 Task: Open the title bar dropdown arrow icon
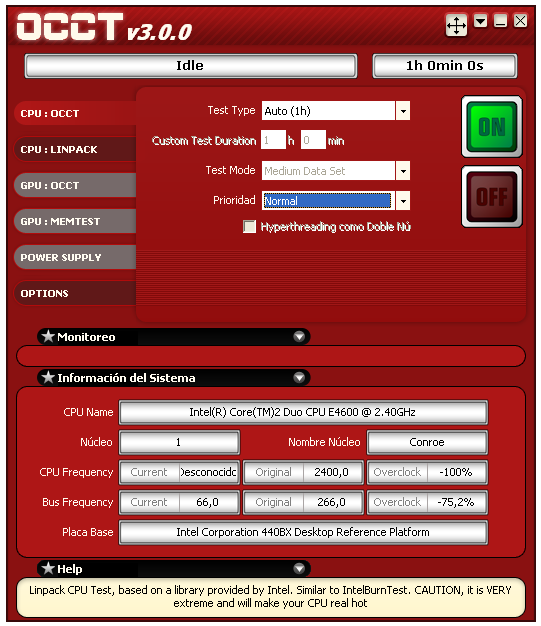pyautogui.click(x=480, y=21)
